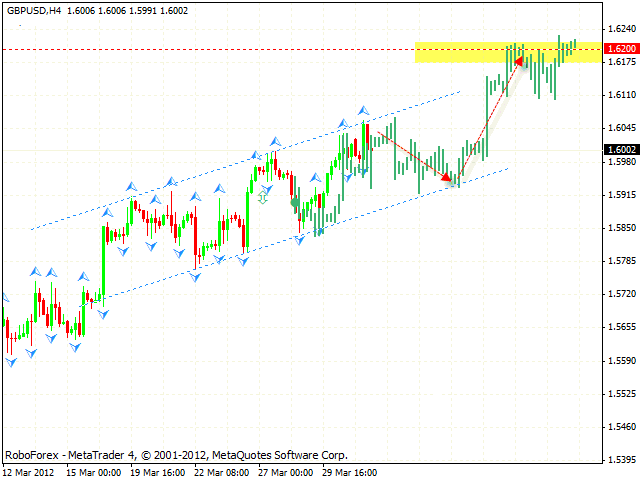Click the small green marker left of red candle
Viewport: 640px width, 480px height.
click(x=263, y=197)
